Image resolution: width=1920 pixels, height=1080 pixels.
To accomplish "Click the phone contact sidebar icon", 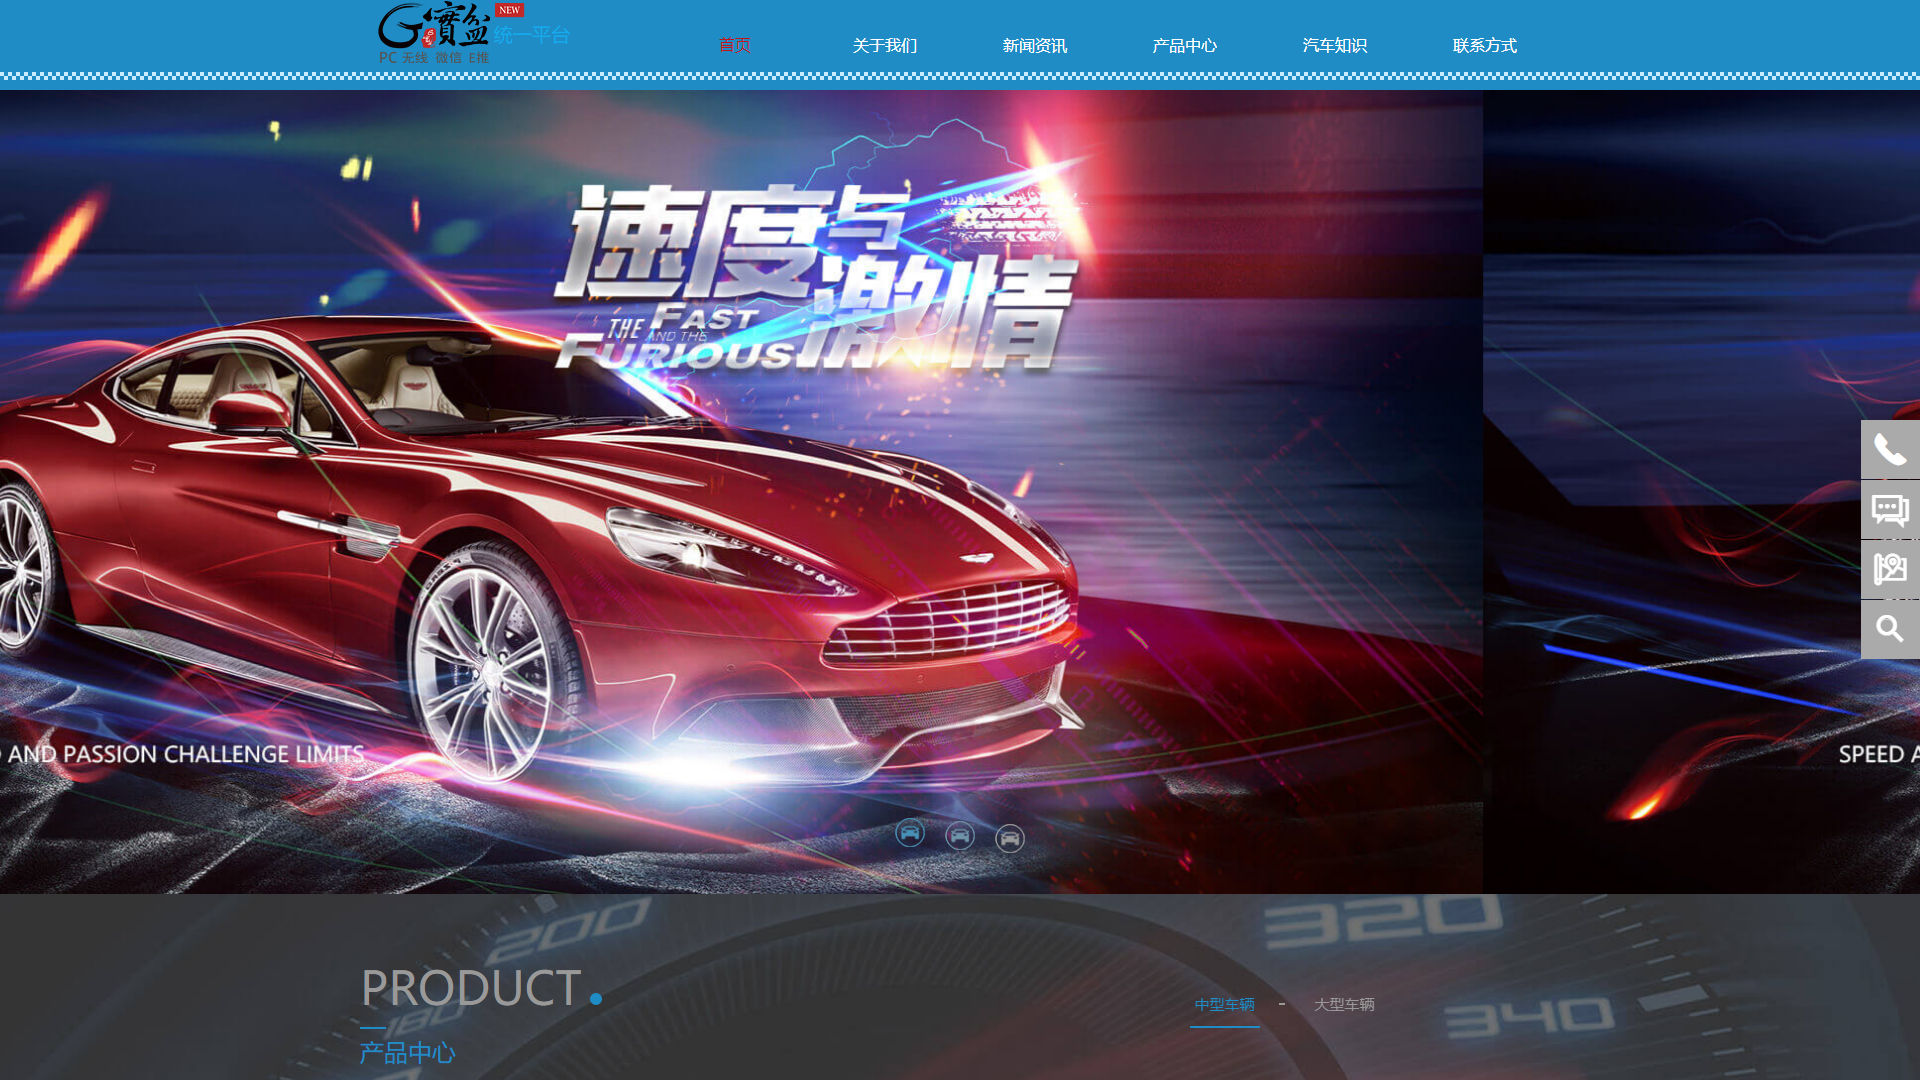I will pos(1890,450).
